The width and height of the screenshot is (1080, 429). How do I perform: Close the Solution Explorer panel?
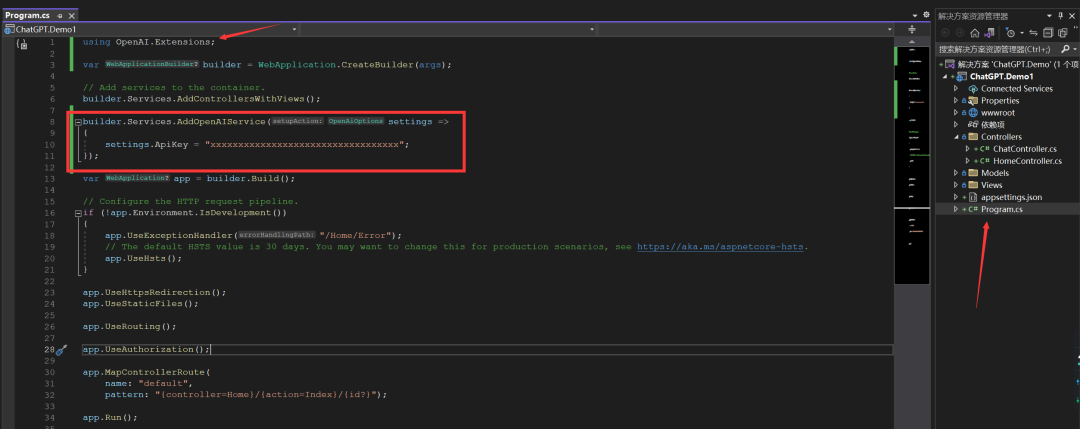tap(1072, 15)
